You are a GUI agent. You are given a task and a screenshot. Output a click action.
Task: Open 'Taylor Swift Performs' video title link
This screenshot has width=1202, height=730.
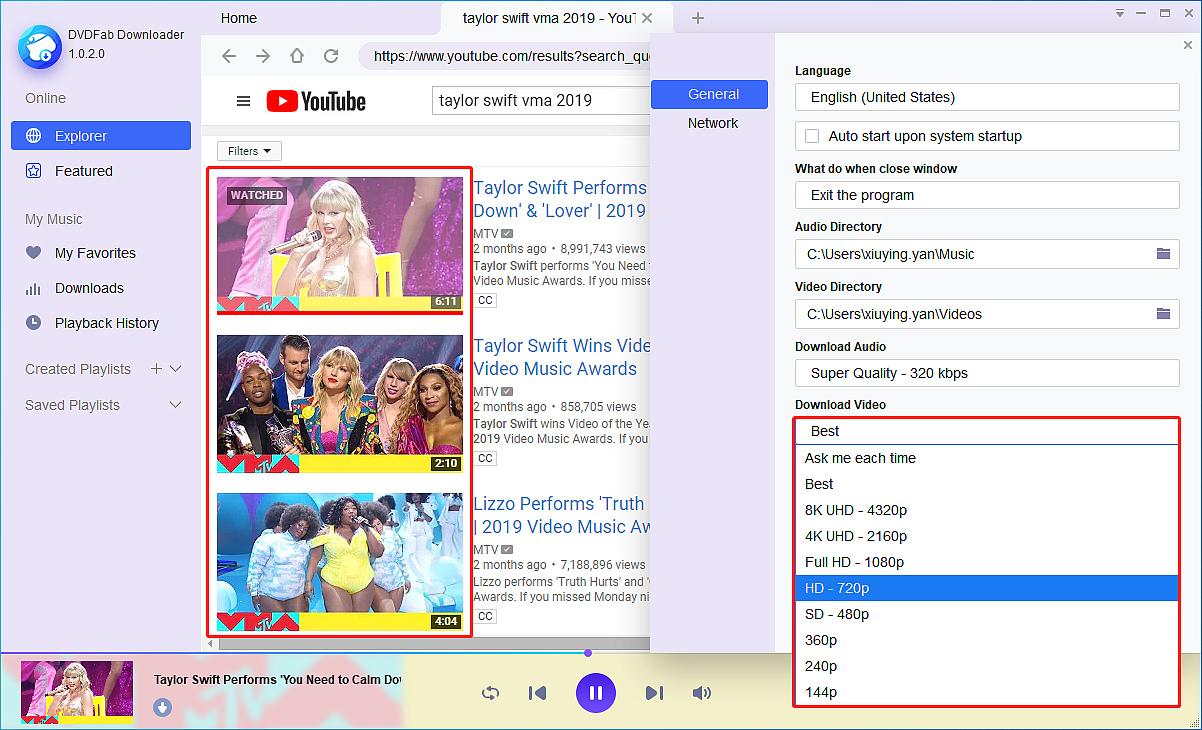(x=561, y=199)
